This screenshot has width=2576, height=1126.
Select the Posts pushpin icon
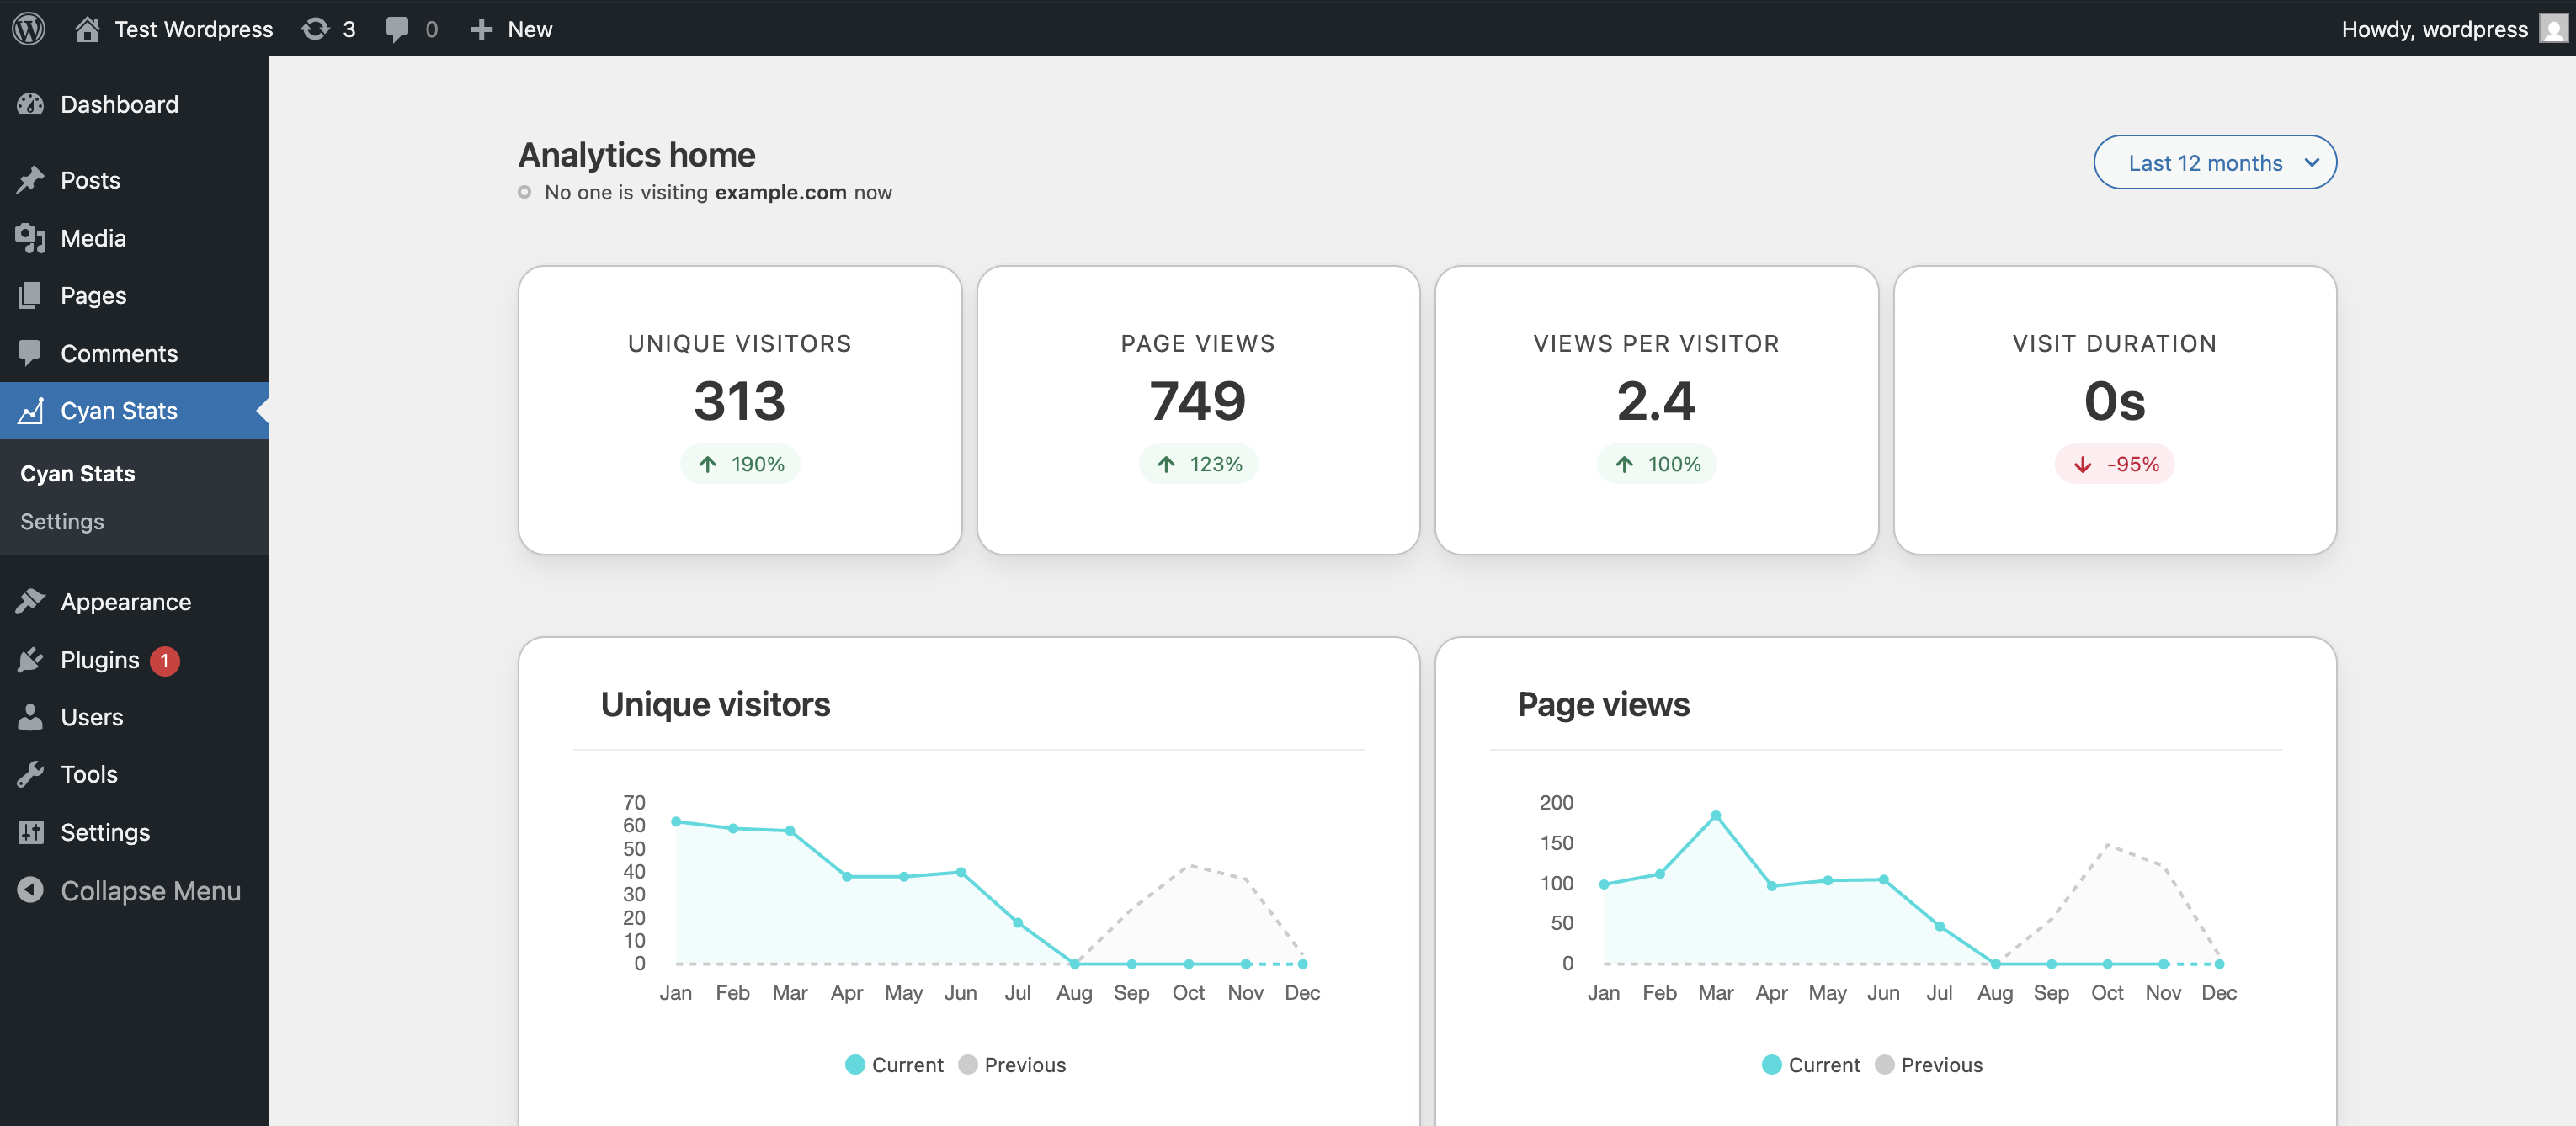coord(31,179)
